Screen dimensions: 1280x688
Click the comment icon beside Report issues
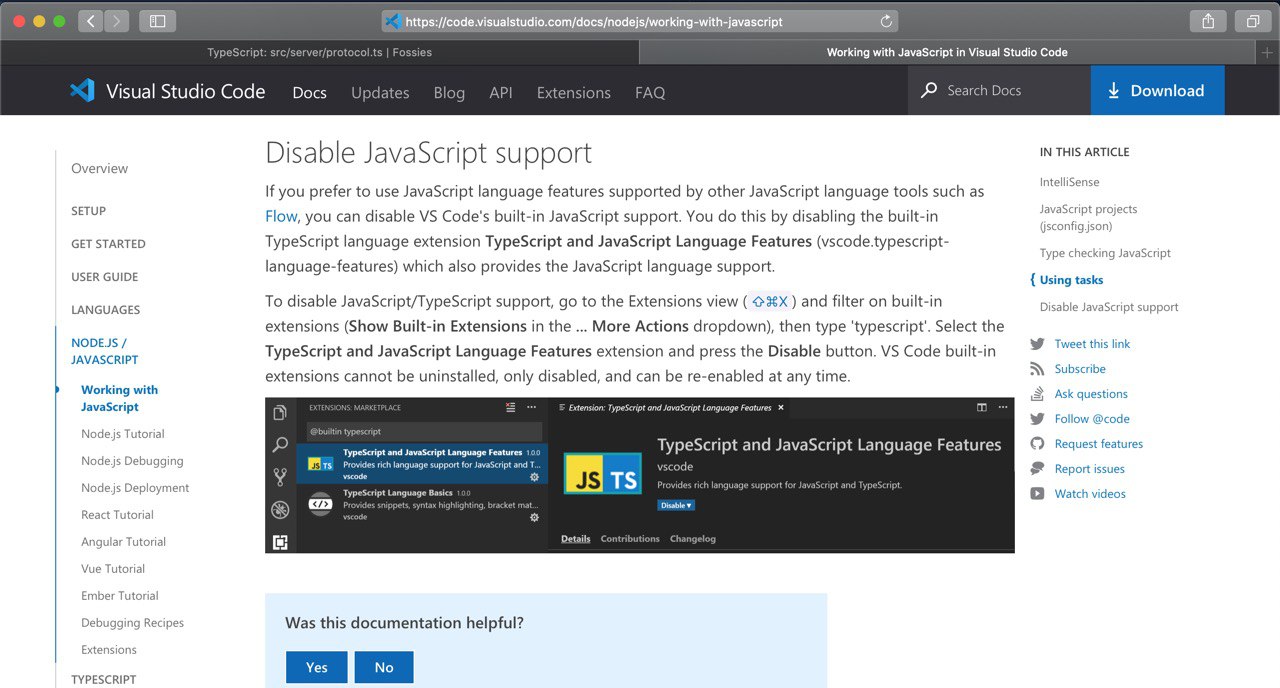click(1037, 469)
